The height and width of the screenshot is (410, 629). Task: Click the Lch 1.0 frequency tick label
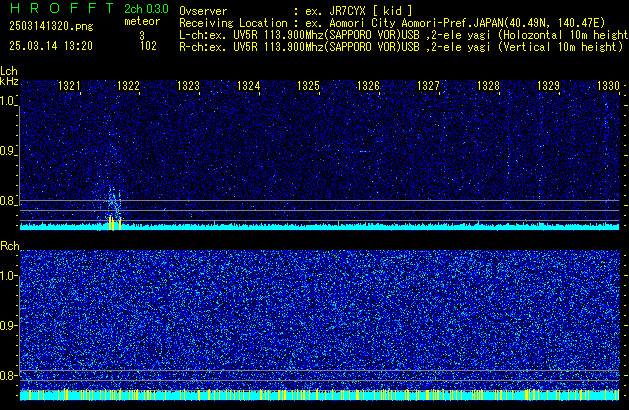[x=8, y=101]
